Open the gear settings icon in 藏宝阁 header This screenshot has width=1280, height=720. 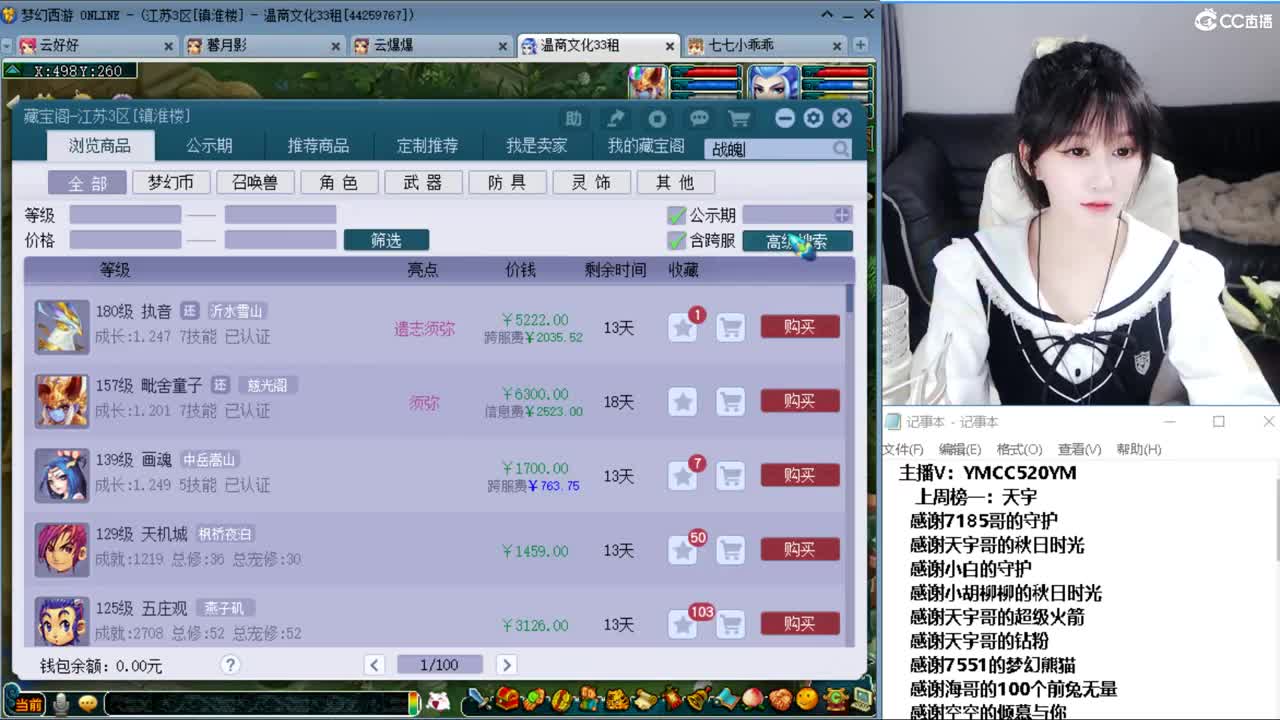pos(813,118)
